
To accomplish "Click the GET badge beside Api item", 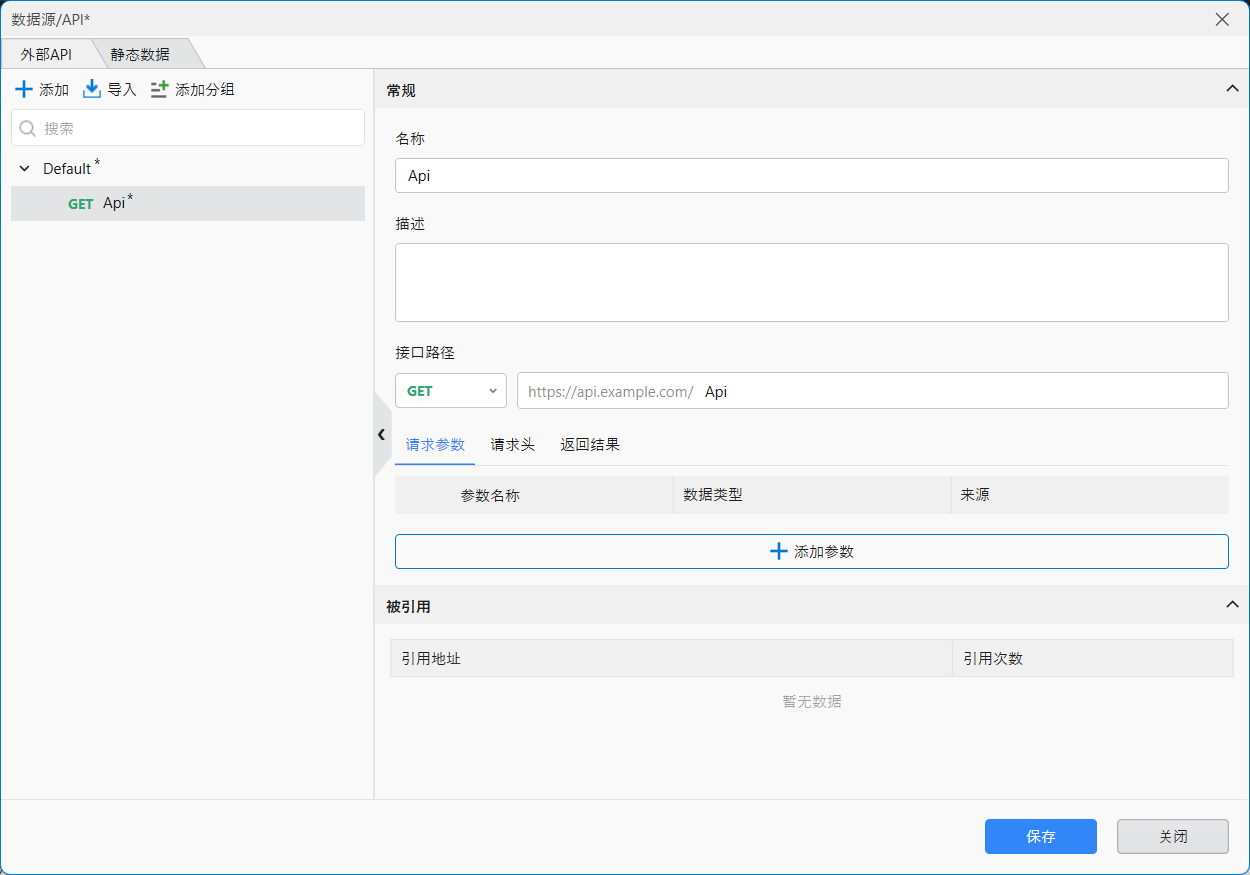I will click(x=81, y=204).
